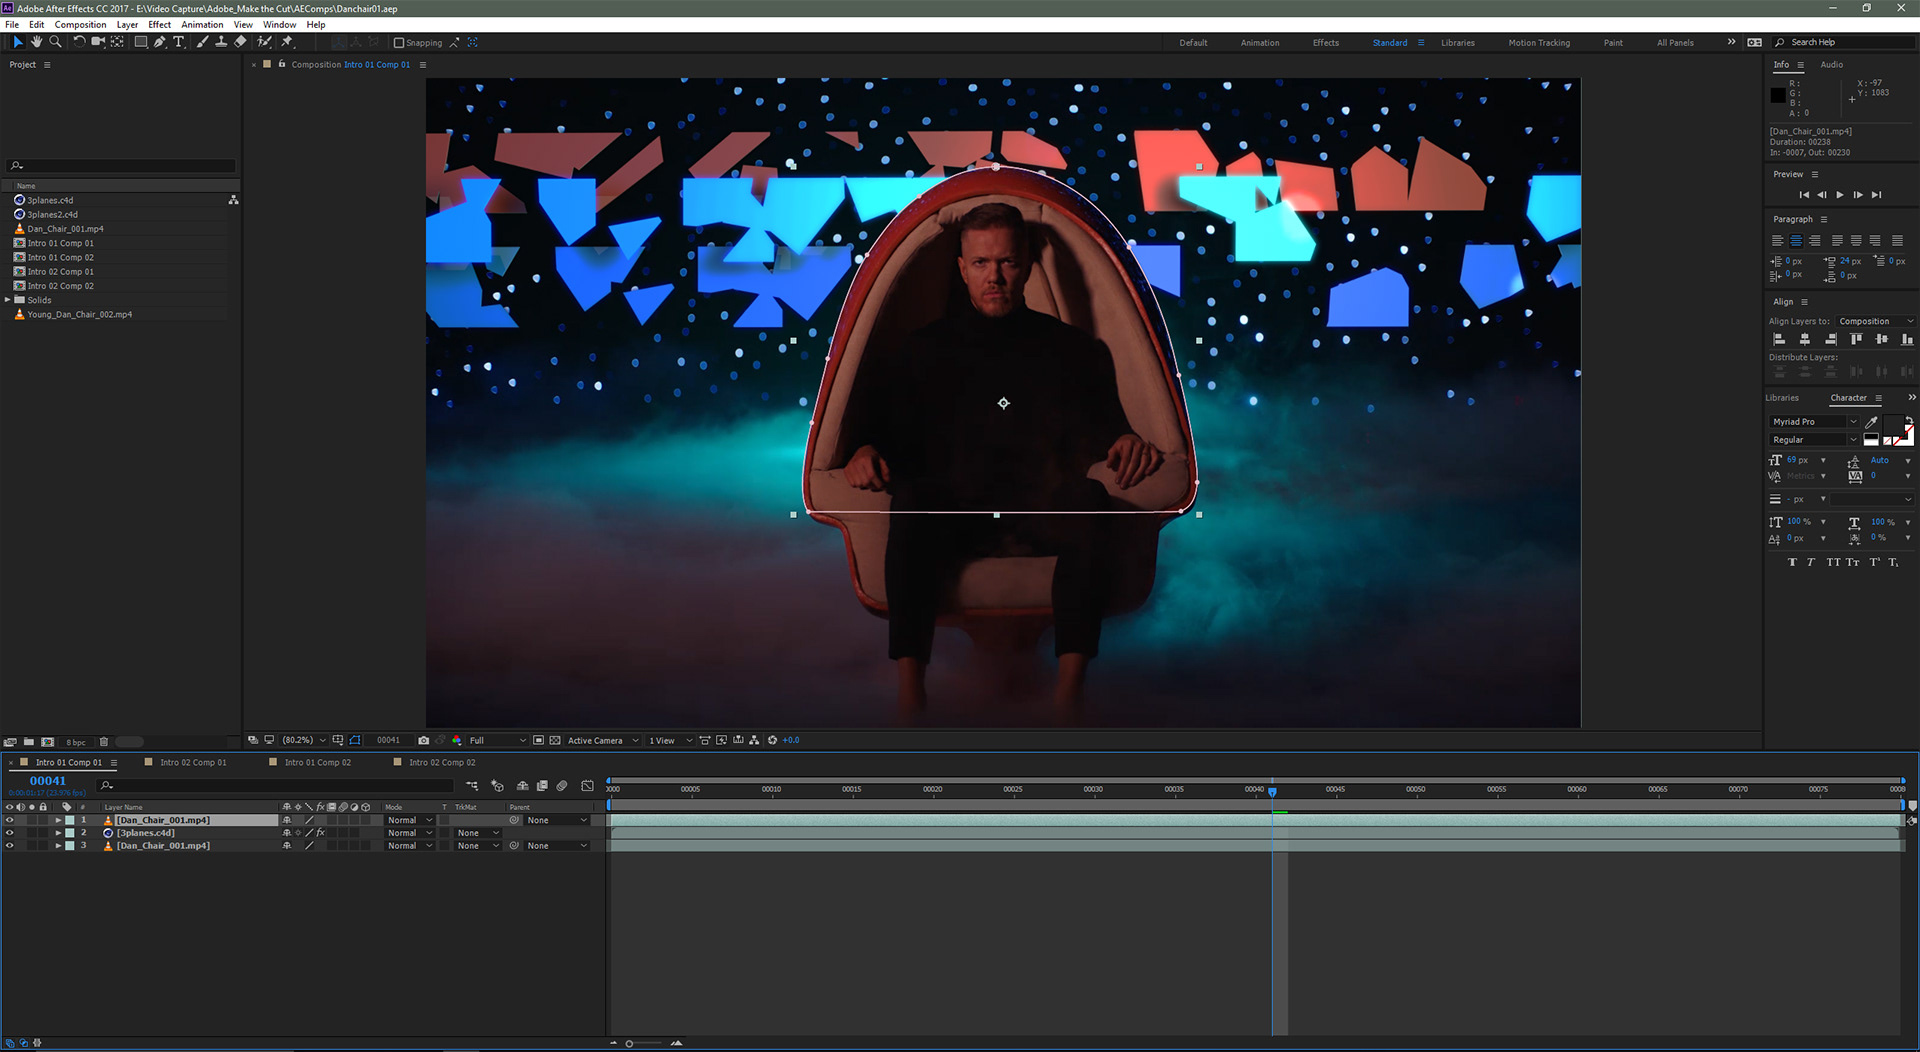Align layers to top edge
Image resolution: width=1920 pixels, height=1052 pixels.
coord(1856,340)
